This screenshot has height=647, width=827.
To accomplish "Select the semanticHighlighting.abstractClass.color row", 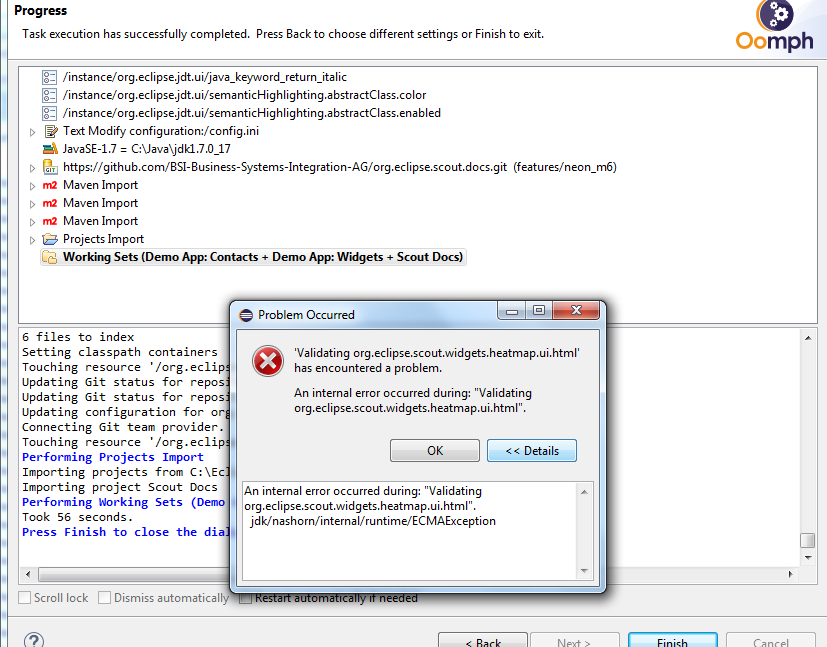I will 244,95.
